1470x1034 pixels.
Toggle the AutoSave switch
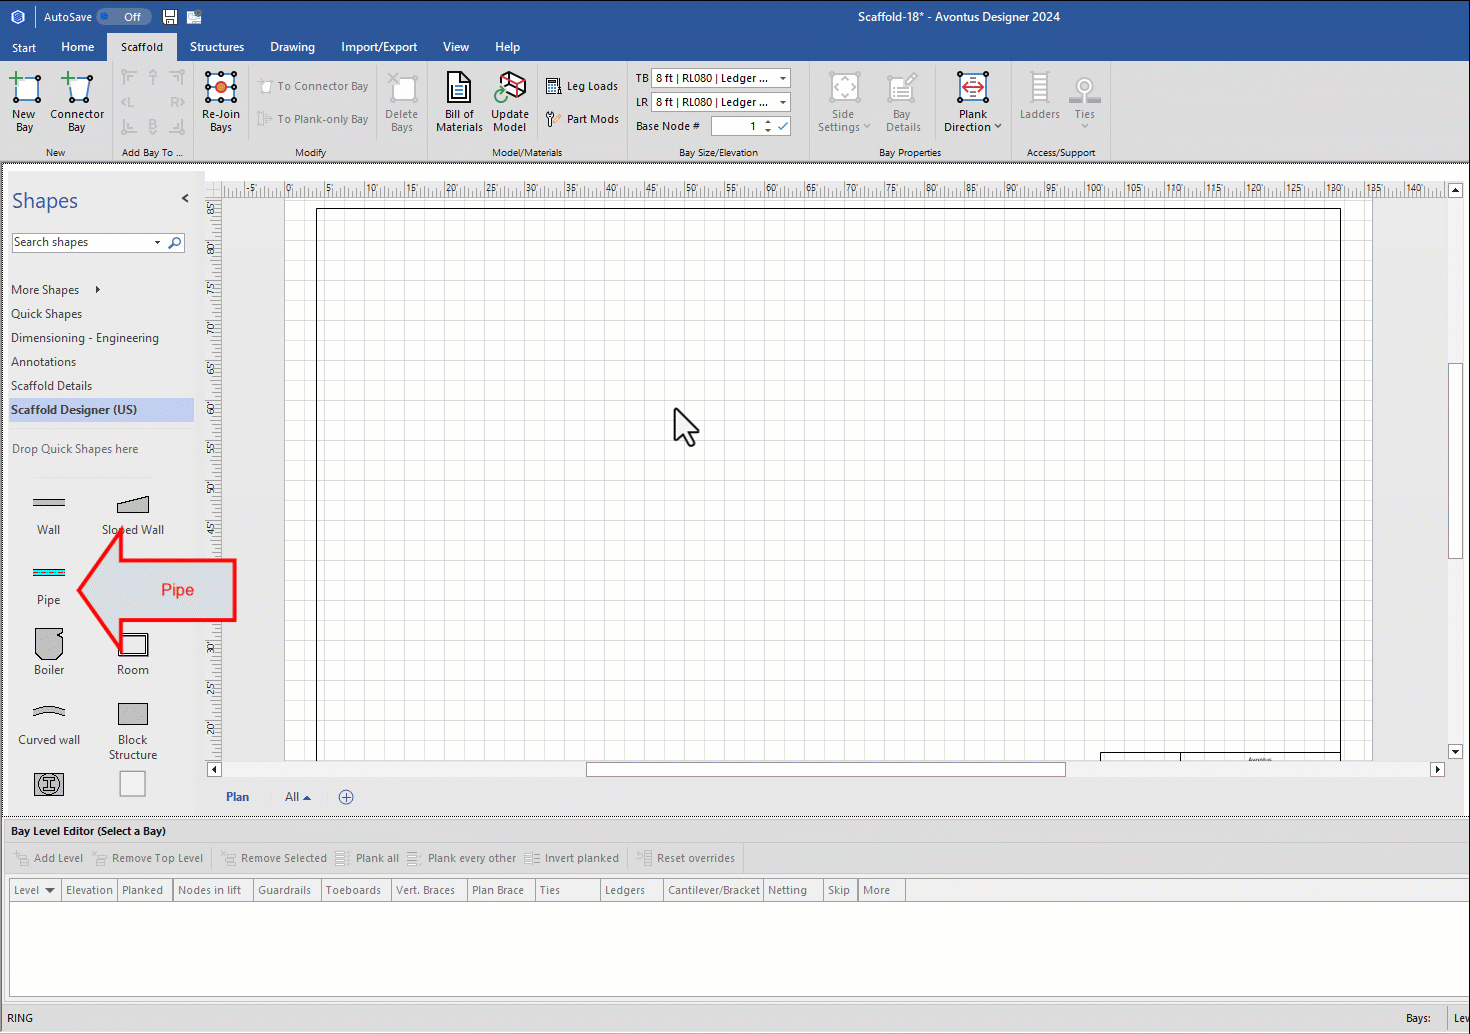pos(124,17)
